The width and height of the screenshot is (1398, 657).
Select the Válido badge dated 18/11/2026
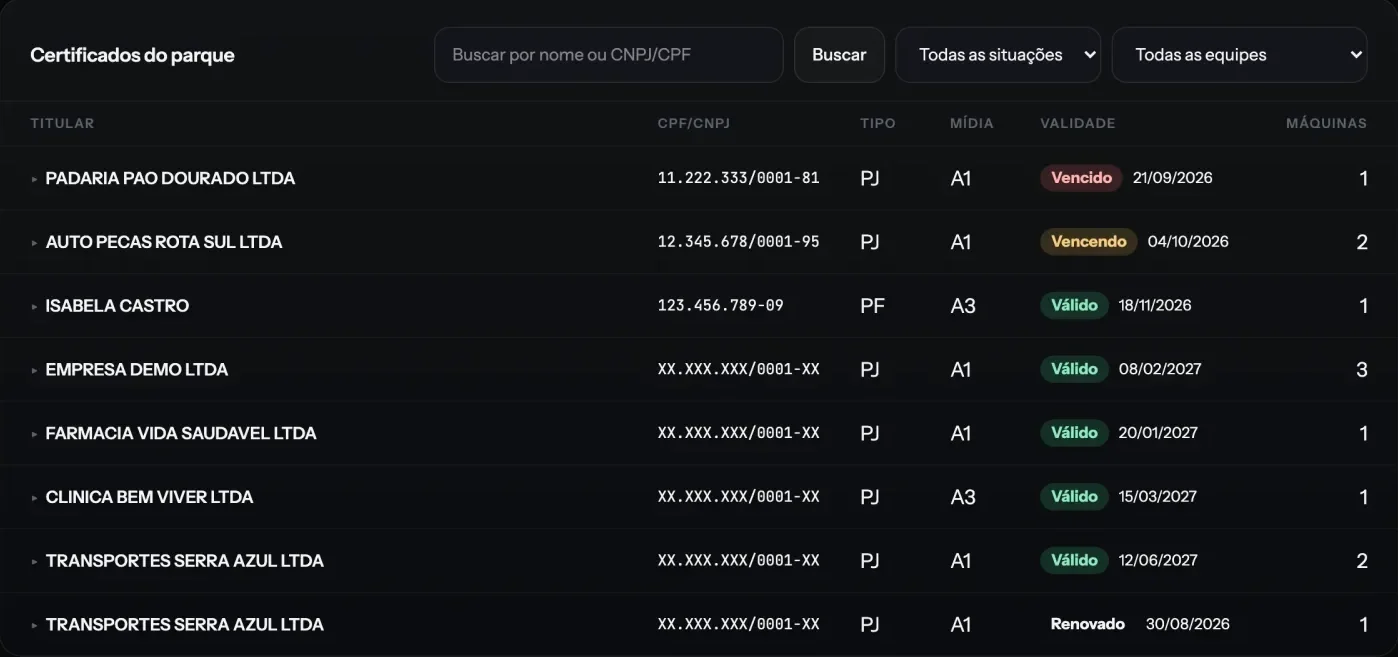click(x=1074, y=305)
